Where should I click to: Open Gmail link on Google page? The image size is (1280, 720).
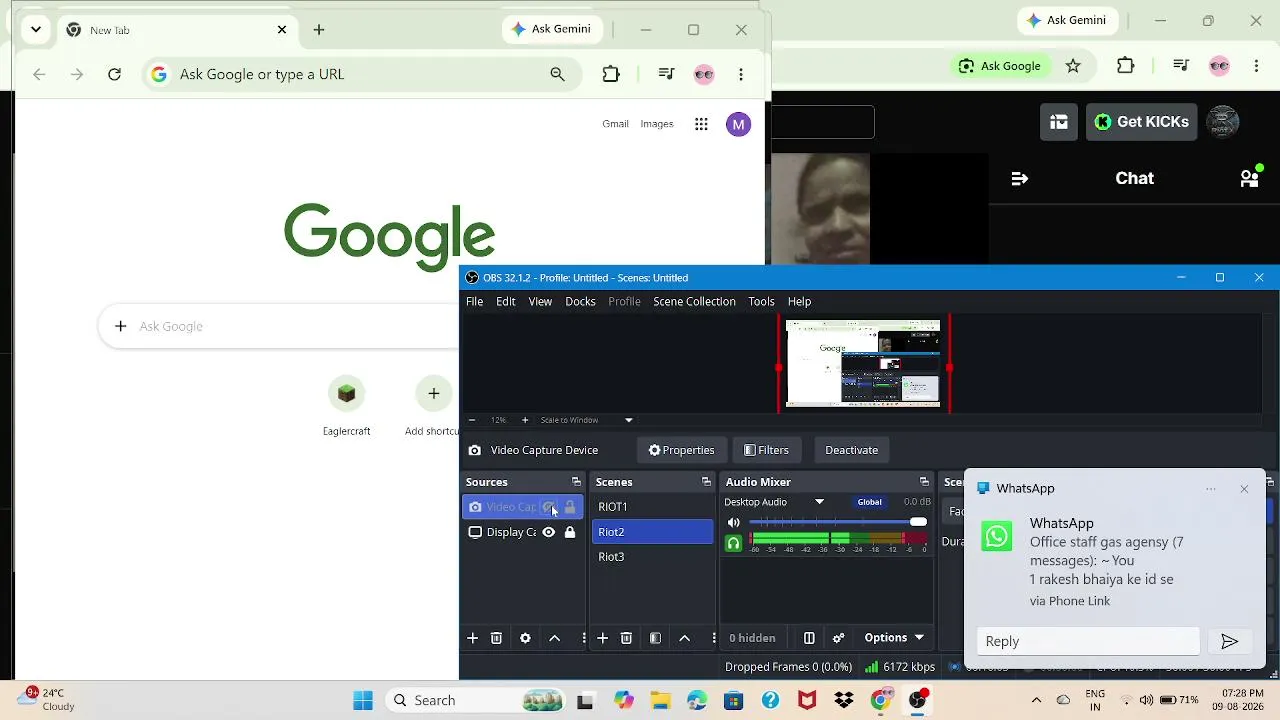[x=615, y=124]
